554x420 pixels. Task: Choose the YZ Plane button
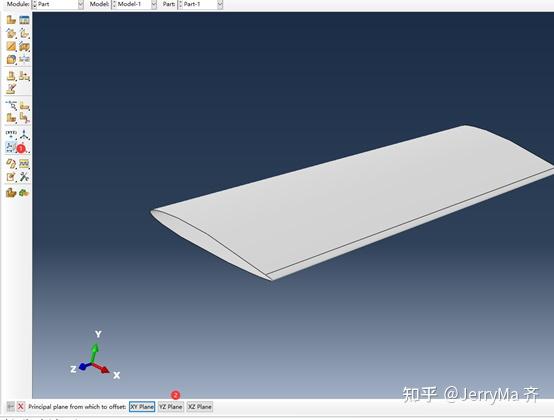(171, 407)
